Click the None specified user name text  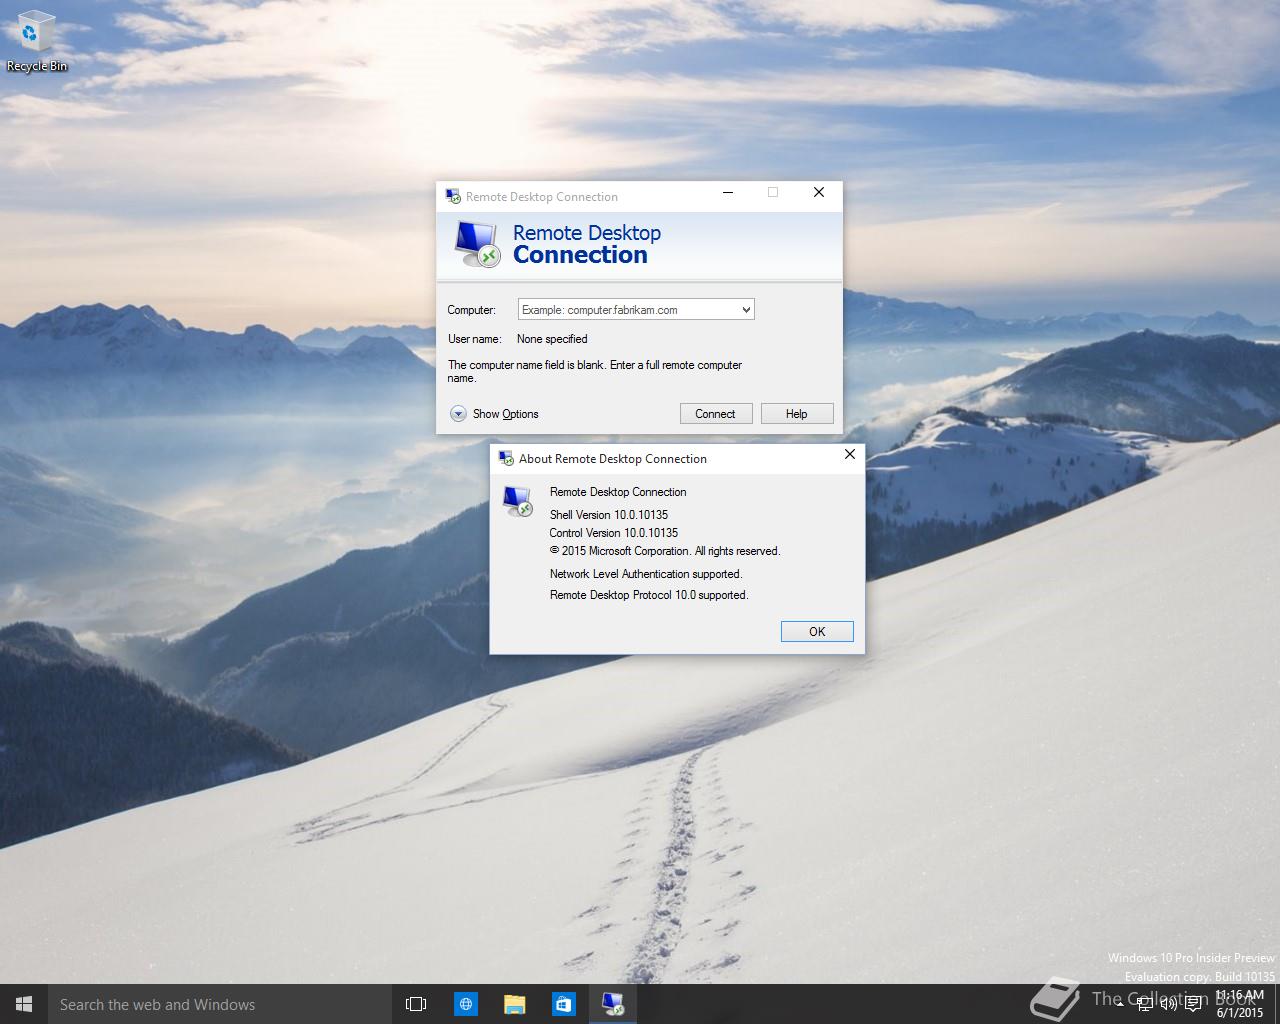click(552, 339)
